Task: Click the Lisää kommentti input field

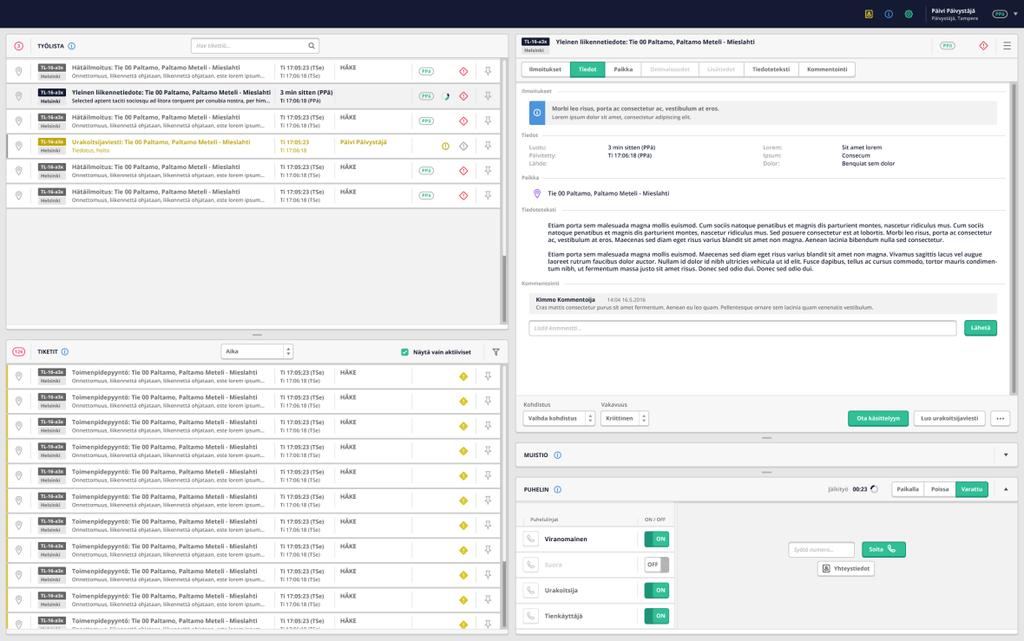Action: pyautogui.click(x=743, y=328)
